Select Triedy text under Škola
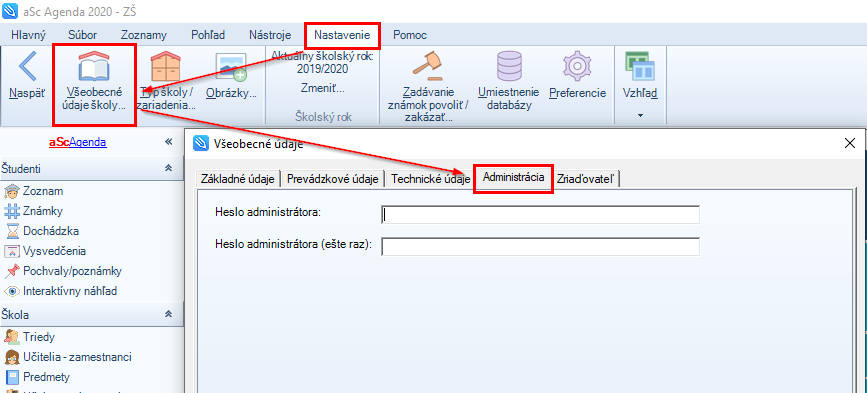The image size is (867, 393). (39, 337)
